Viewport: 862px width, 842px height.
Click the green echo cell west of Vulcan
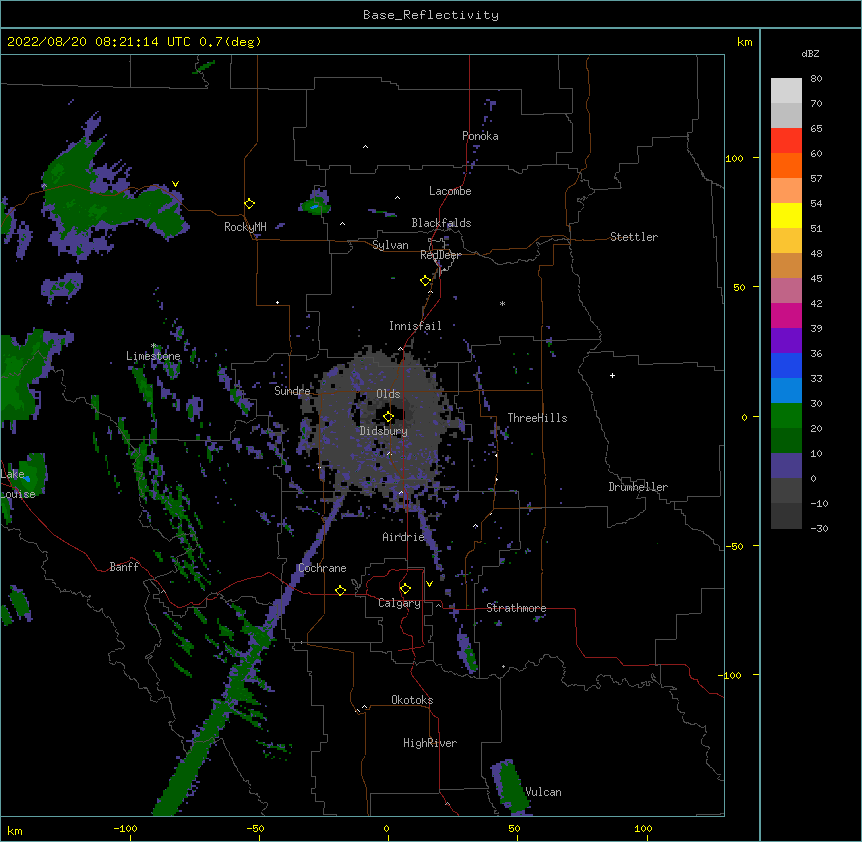[511, 786]
